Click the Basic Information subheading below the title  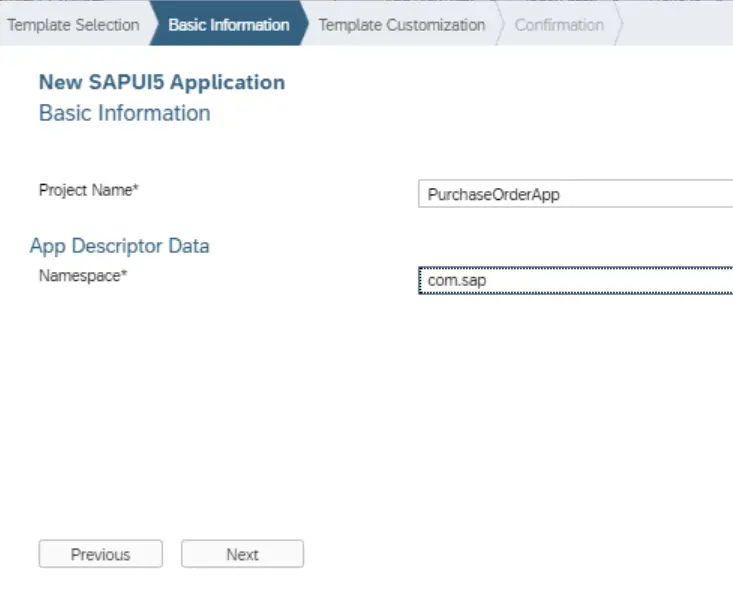point(124,113)
